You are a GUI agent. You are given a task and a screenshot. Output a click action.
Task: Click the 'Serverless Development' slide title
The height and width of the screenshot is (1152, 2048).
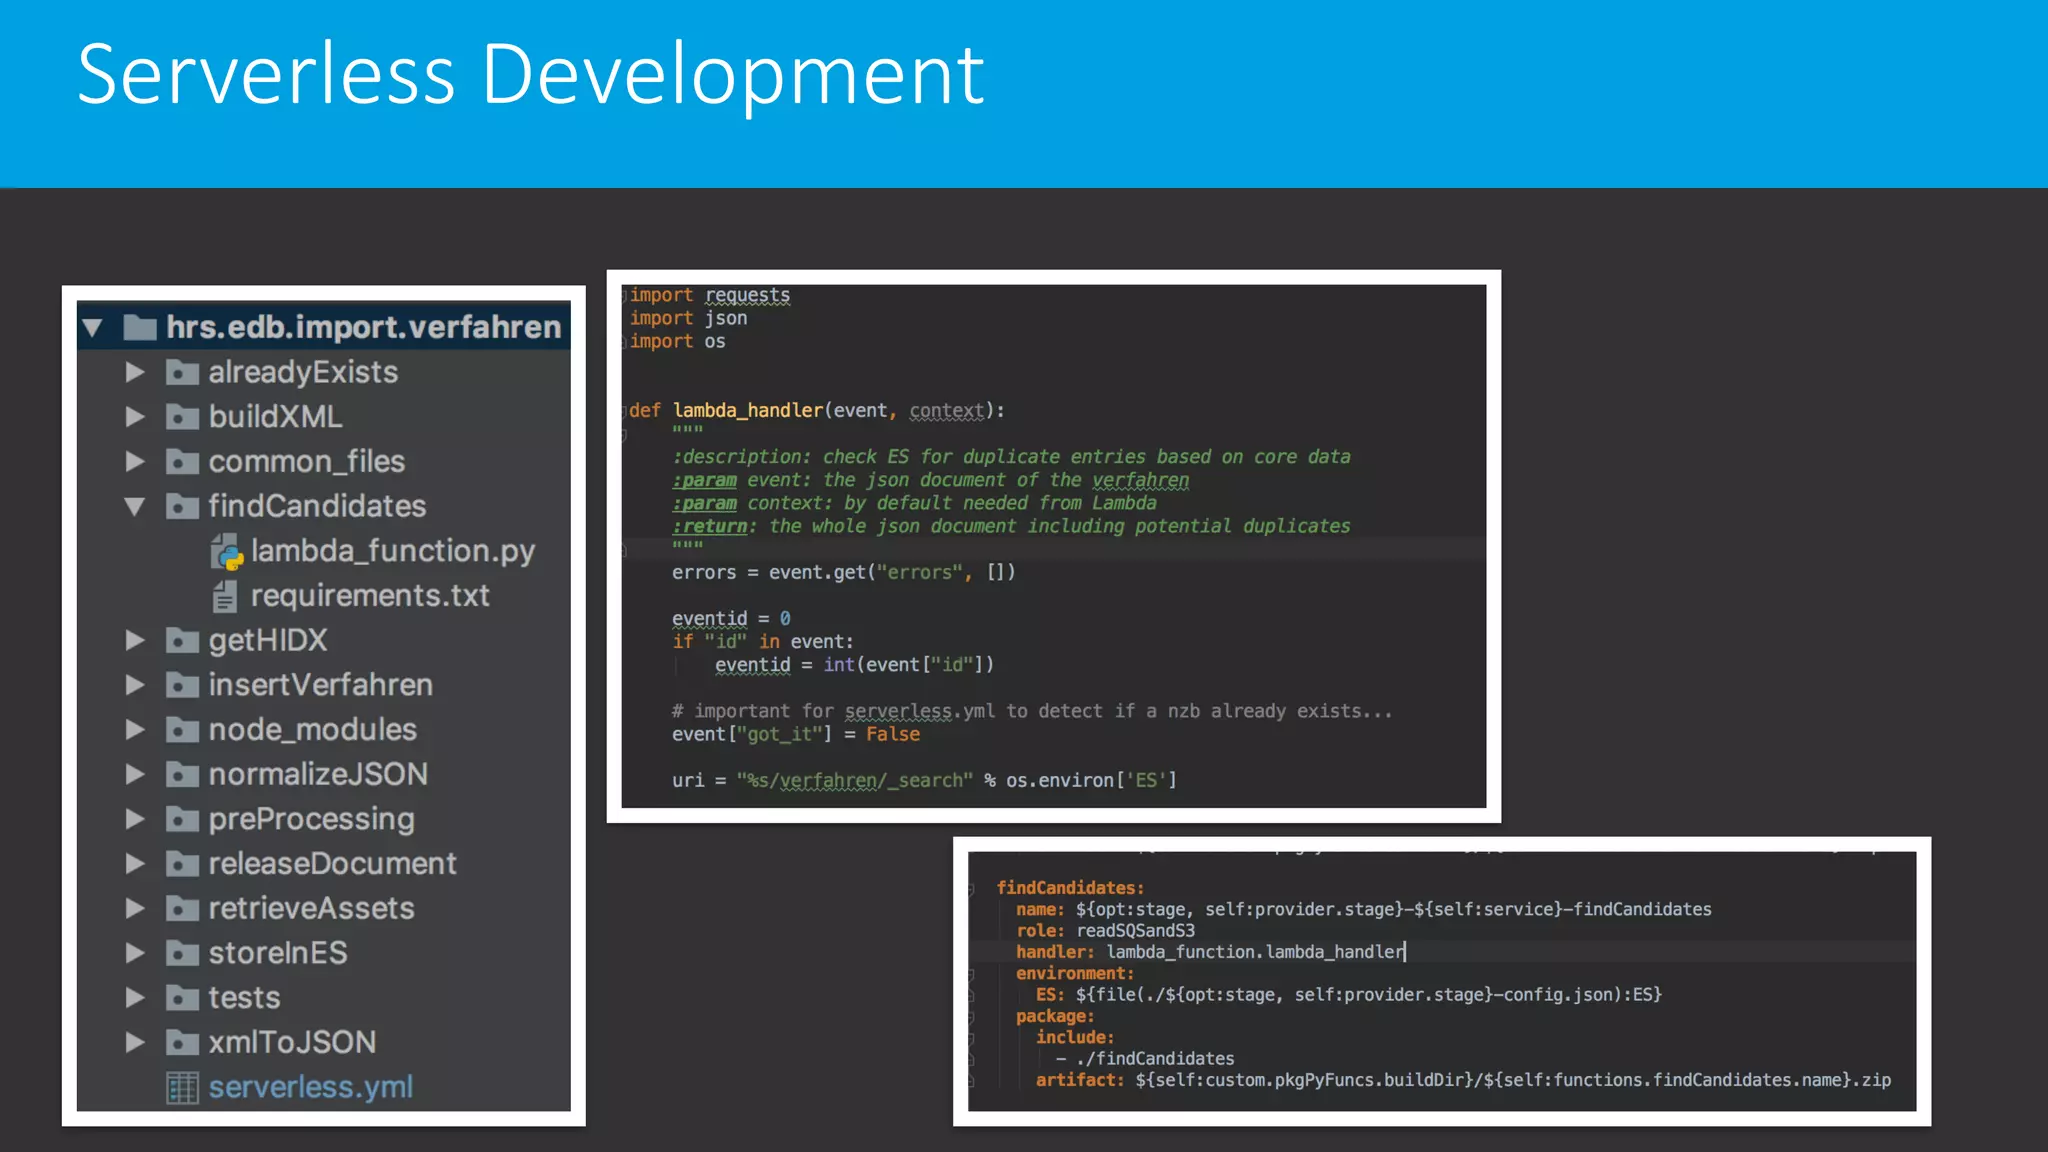pyautogui.click(x=531, y=74)
